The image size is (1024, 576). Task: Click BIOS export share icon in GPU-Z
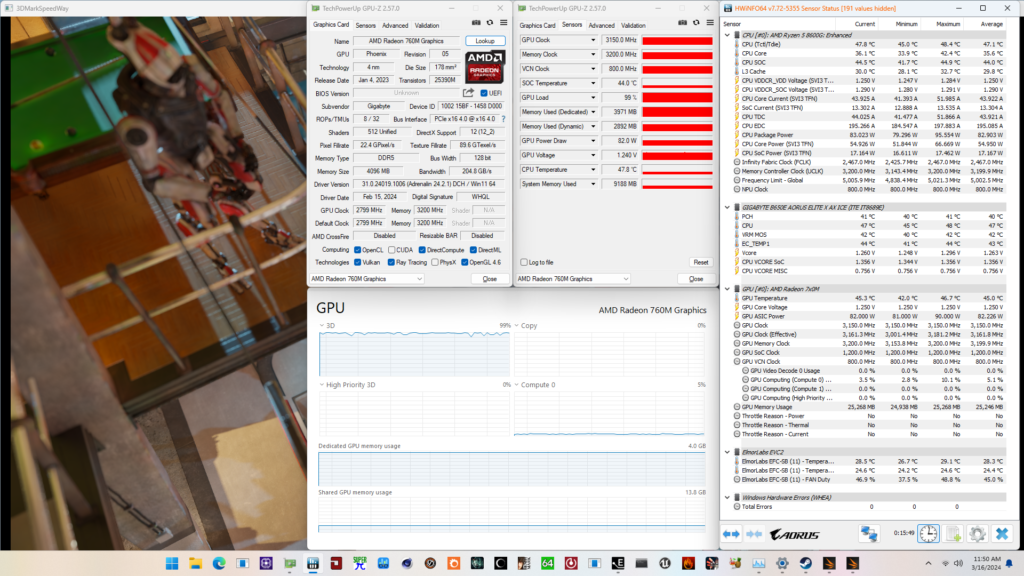tap(468, 93)
